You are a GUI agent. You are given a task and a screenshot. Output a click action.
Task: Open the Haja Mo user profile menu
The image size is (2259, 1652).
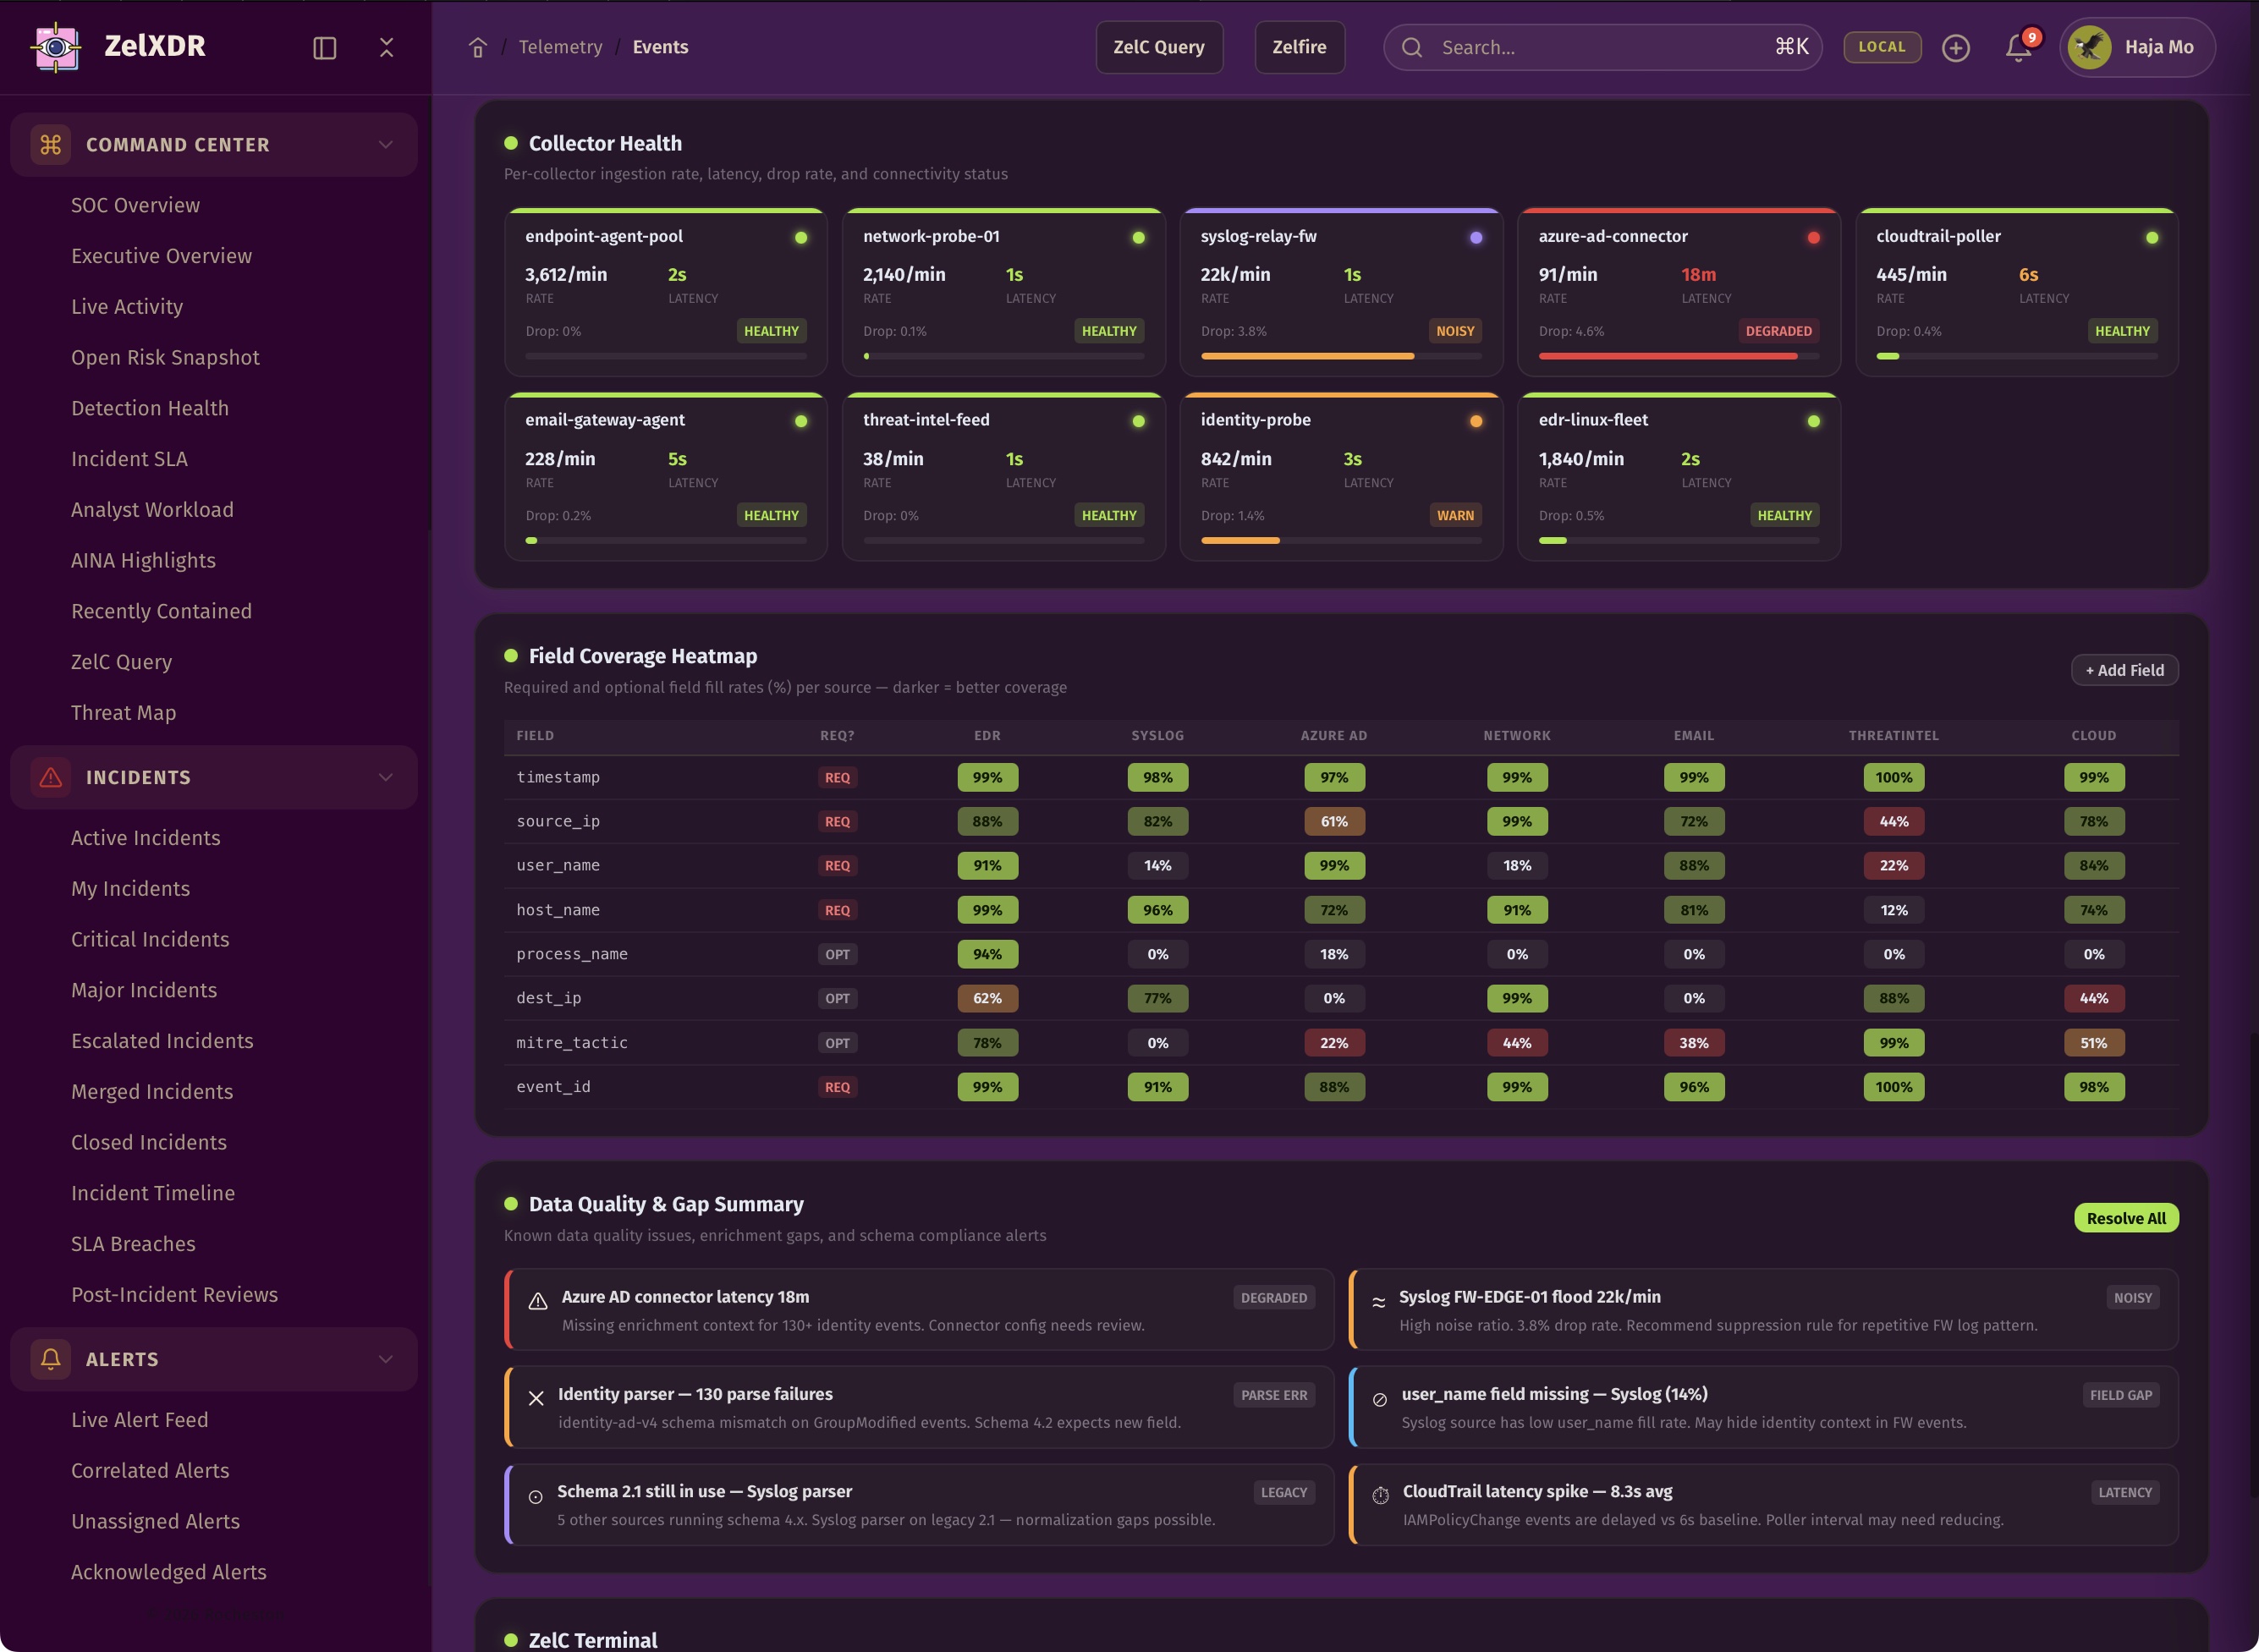(2136, 47)
